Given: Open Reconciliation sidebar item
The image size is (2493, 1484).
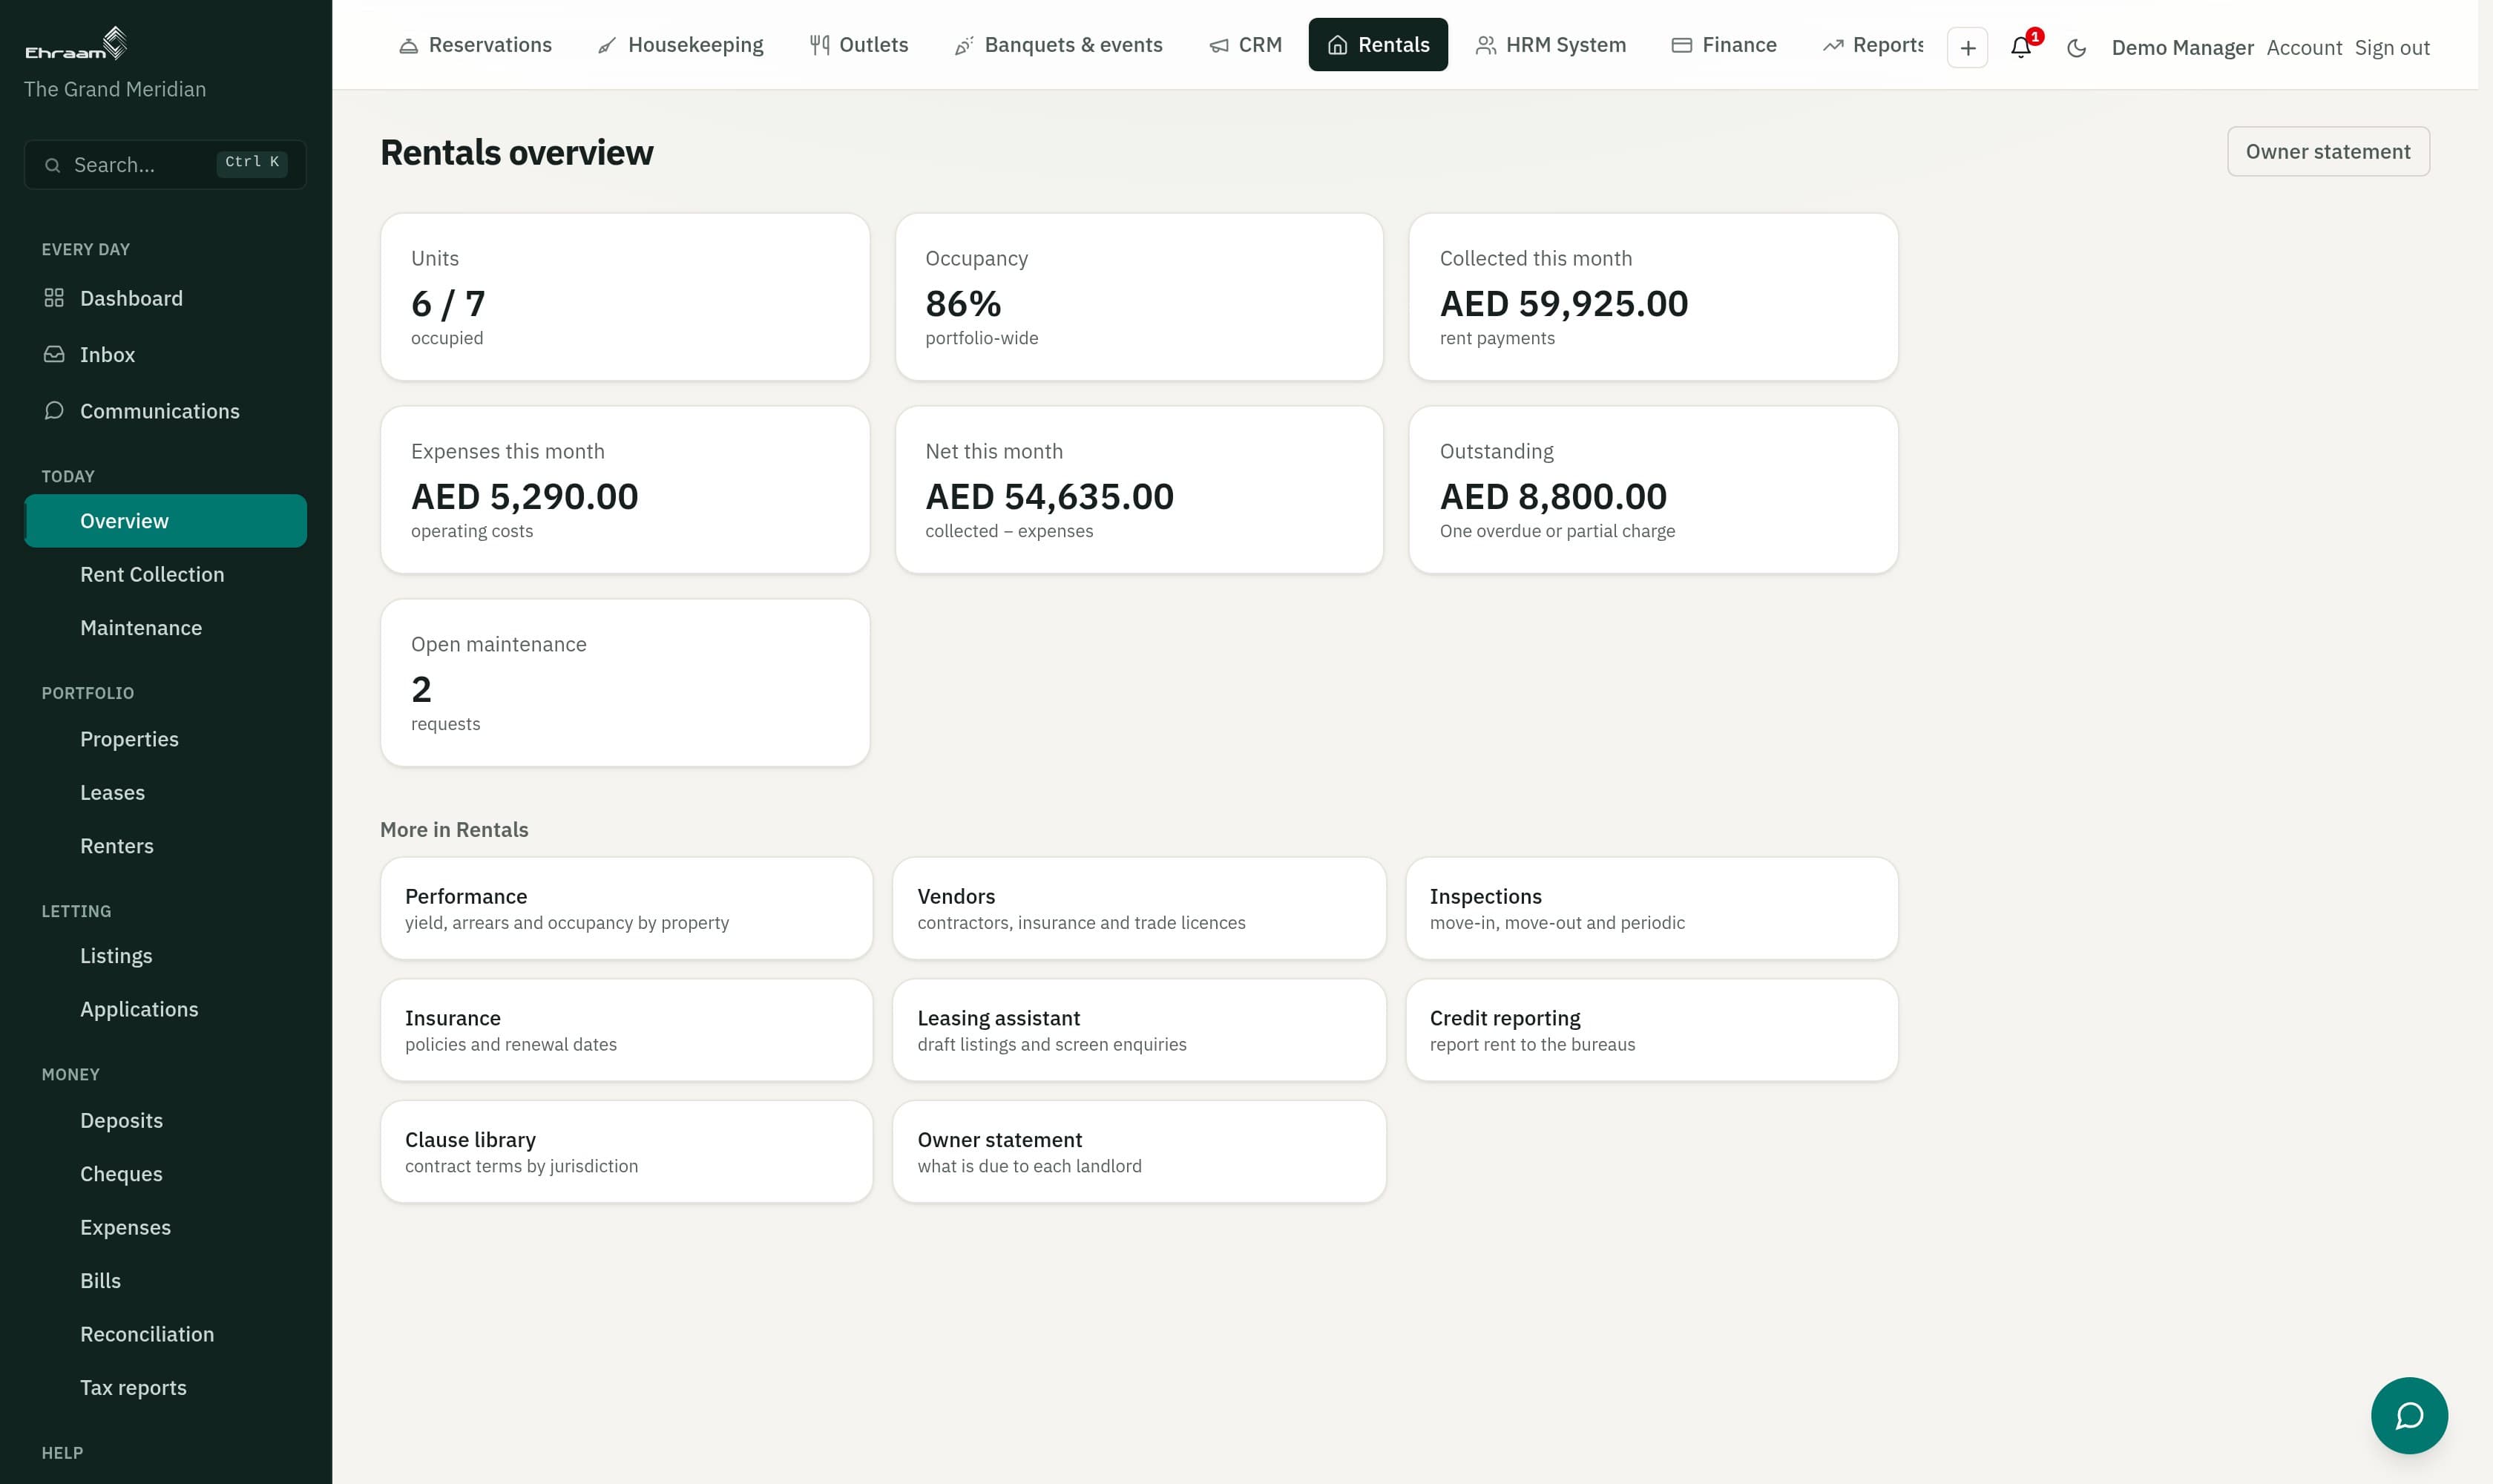Looking at the screenshot, I should pyautogui.click(x=165, y=1334).
